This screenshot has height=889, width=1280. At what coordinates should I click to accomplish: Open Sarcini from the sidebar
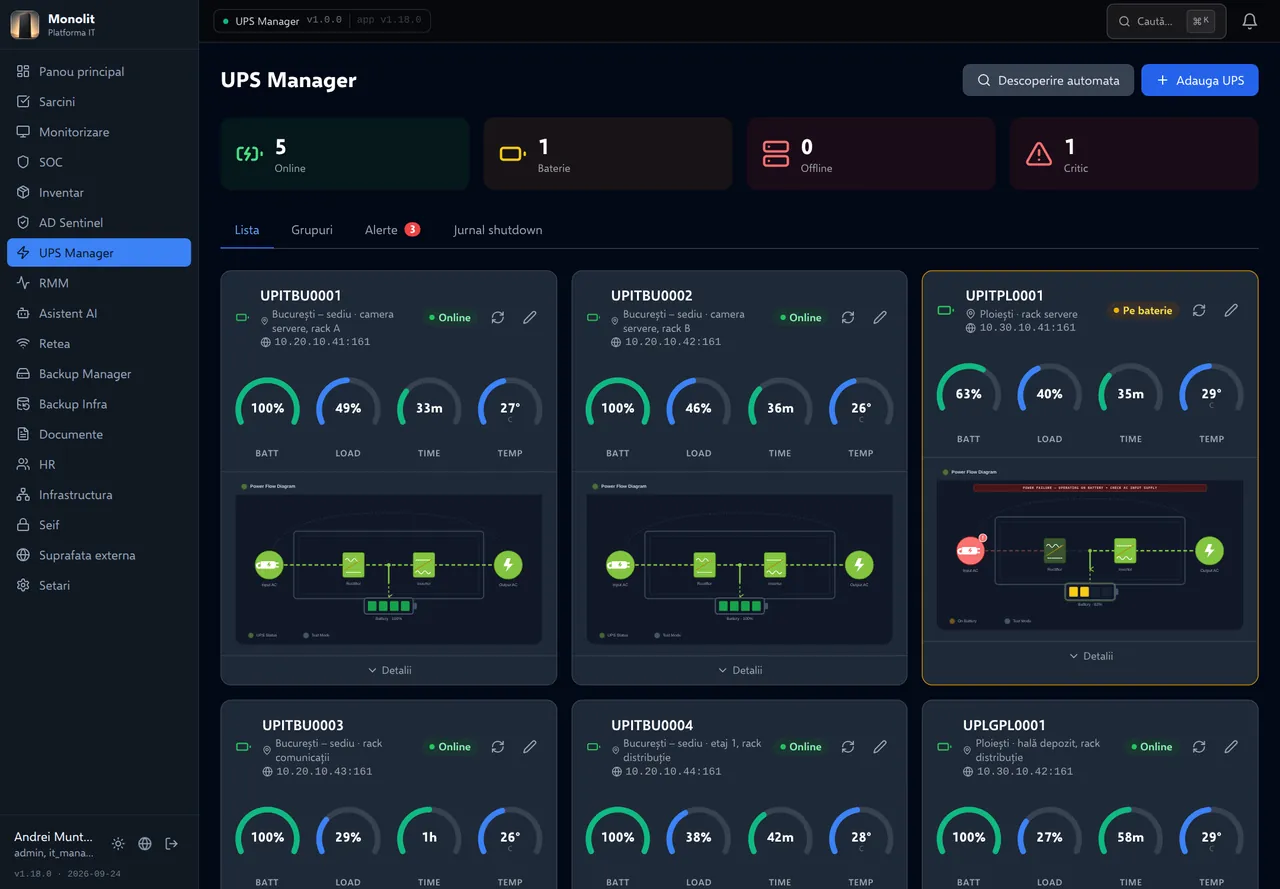(x=99, y=102)
